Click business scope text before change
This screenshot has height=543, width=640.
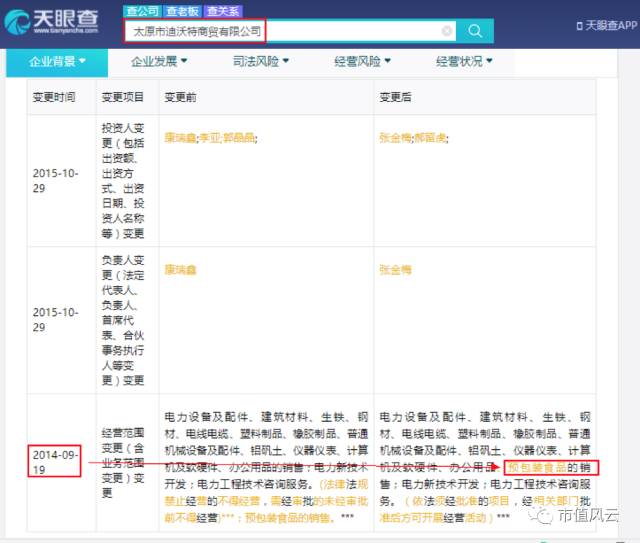click(x=266, y=467)
